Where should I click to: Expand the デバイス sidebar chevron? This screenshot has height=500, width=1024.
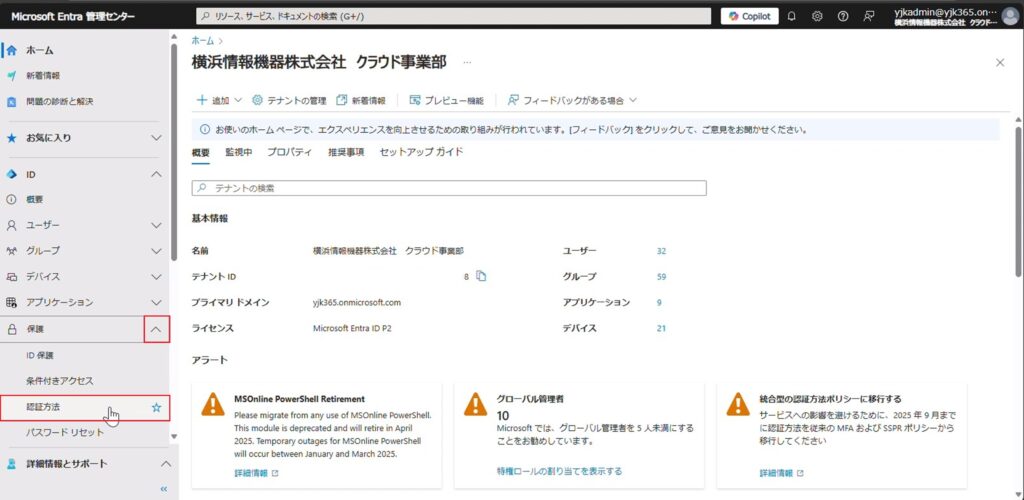click(156, 277)
